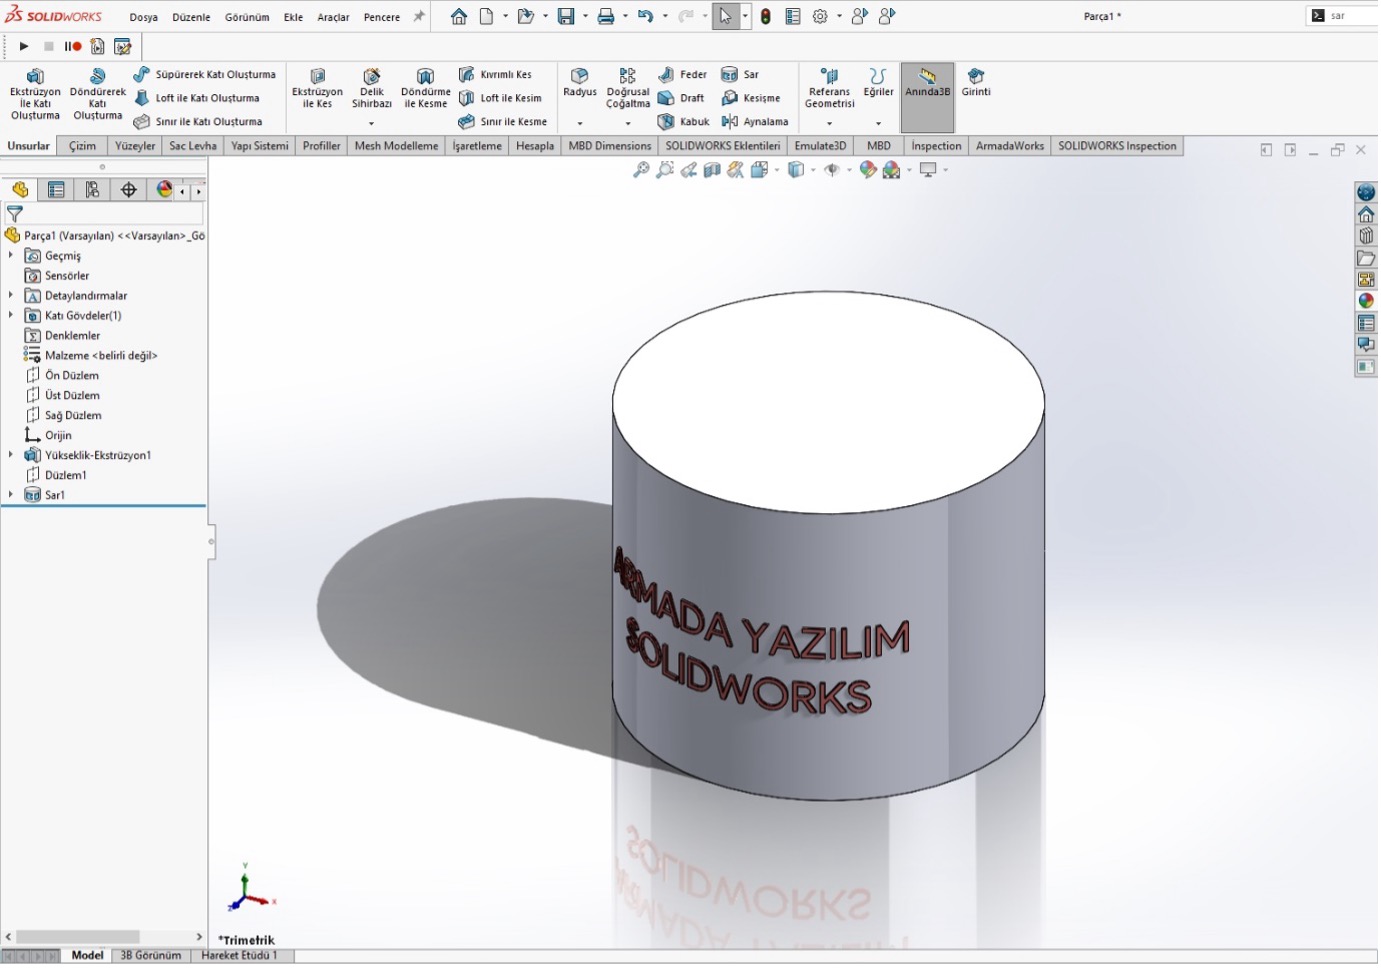Click the Girinti indent tool
Screen dimensions: 1381x968
976,83
